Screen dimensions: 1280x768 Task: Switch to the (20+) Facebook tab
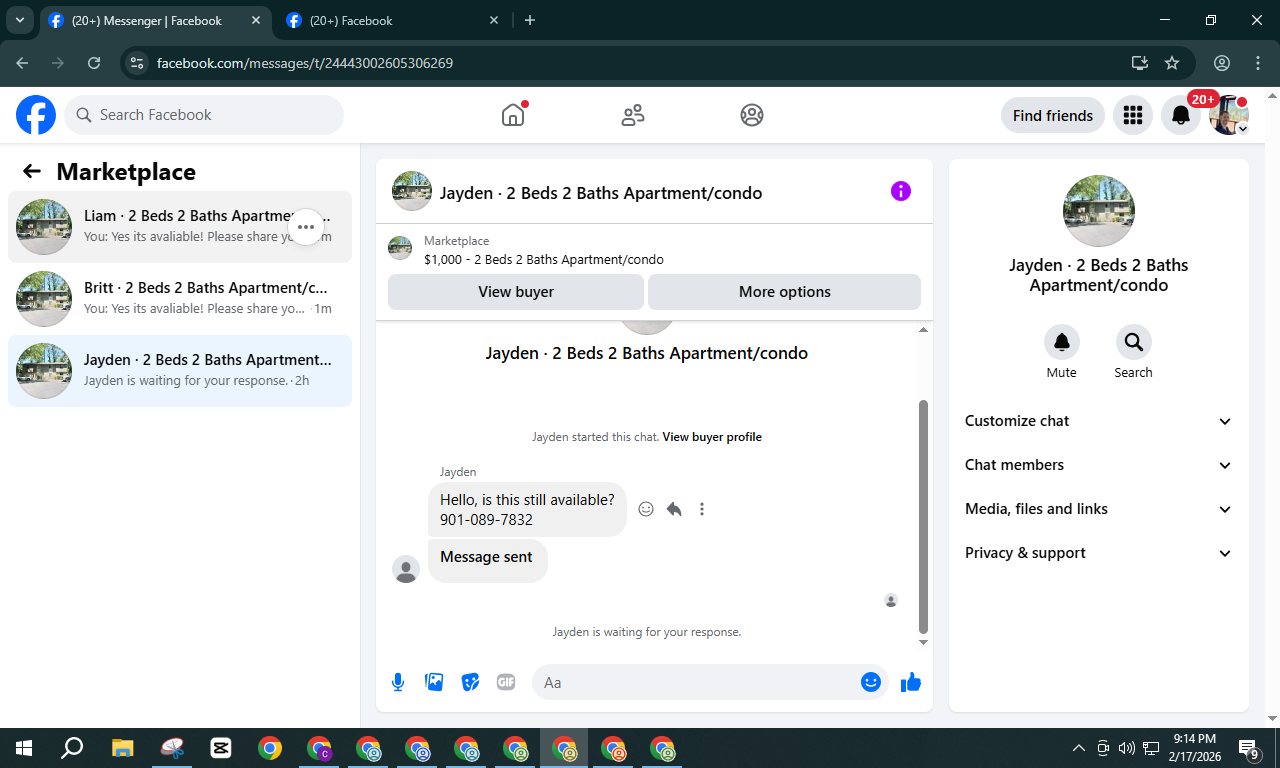click(392, 20)
